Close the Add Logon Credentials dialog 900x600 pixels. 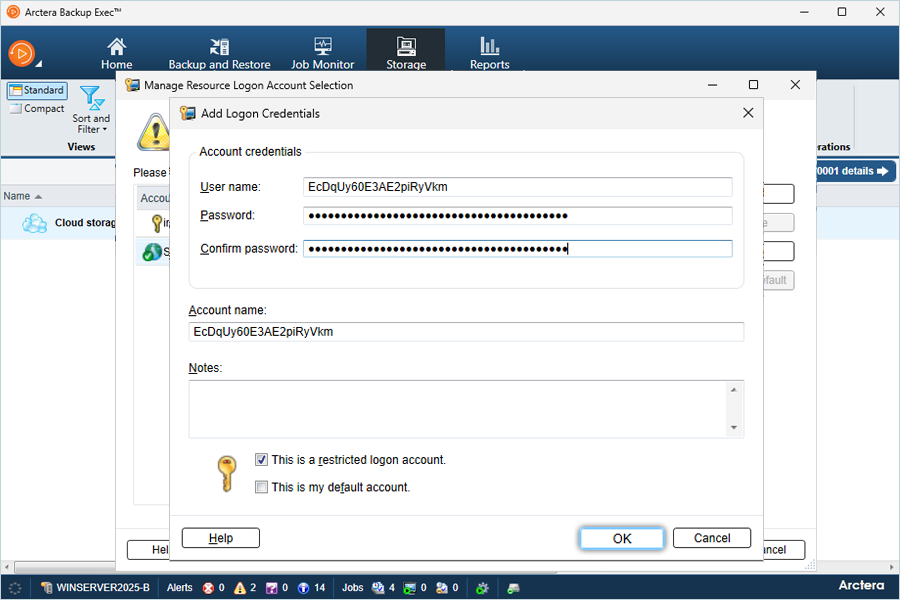pyautogui.click(x=748, y=113)
